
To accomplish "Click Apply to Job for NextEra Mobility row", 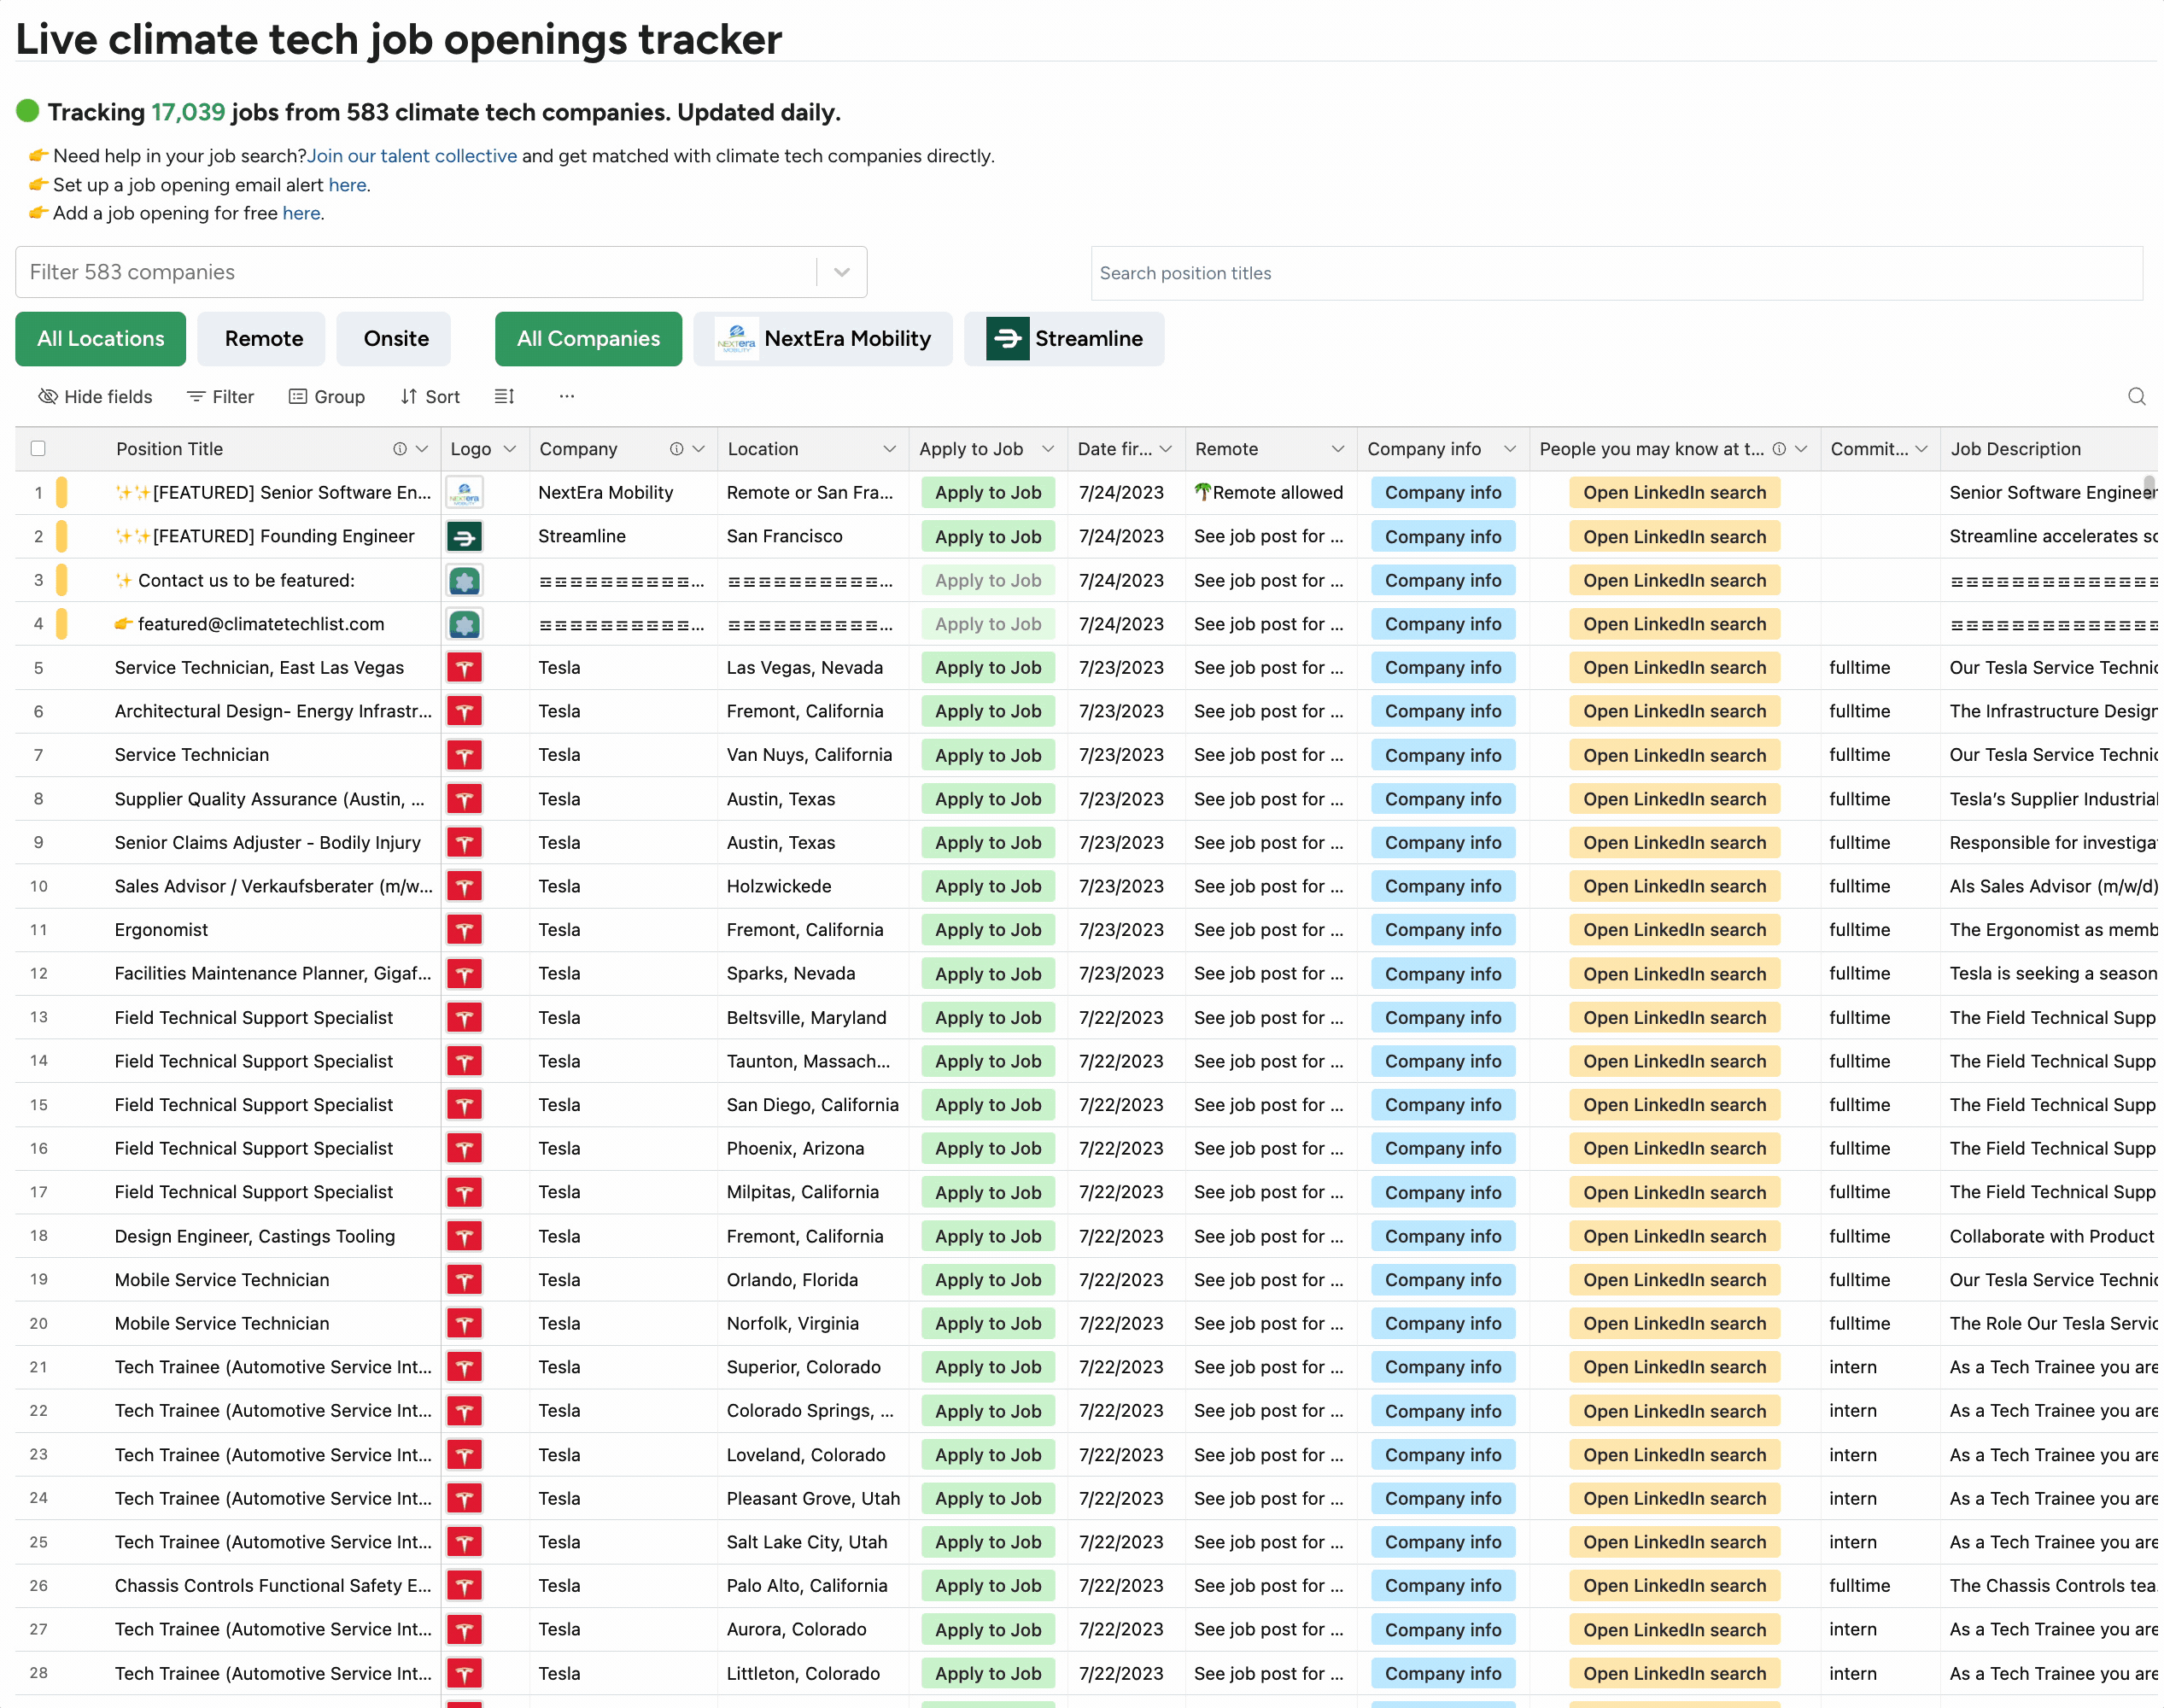I will click(988, 493).
